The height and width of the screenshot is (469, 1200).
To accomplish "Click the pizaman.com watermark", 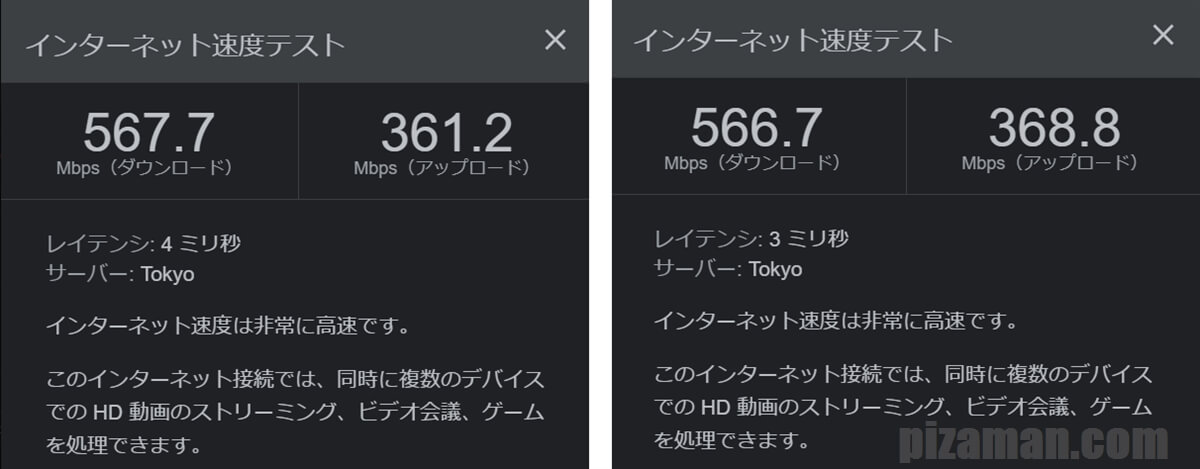I will point(1042,443).
